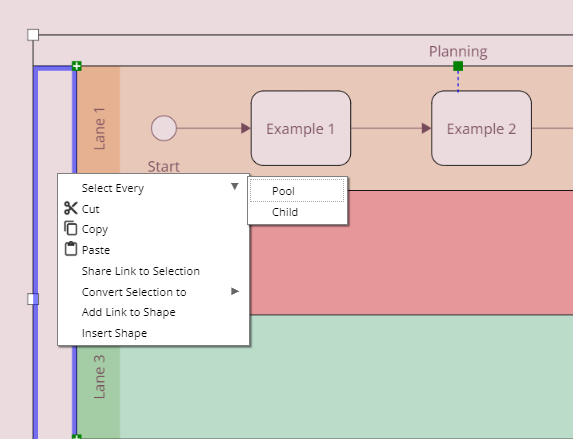Click the Lane 3 header label
The image size is (573, 439).
(99, 376)
